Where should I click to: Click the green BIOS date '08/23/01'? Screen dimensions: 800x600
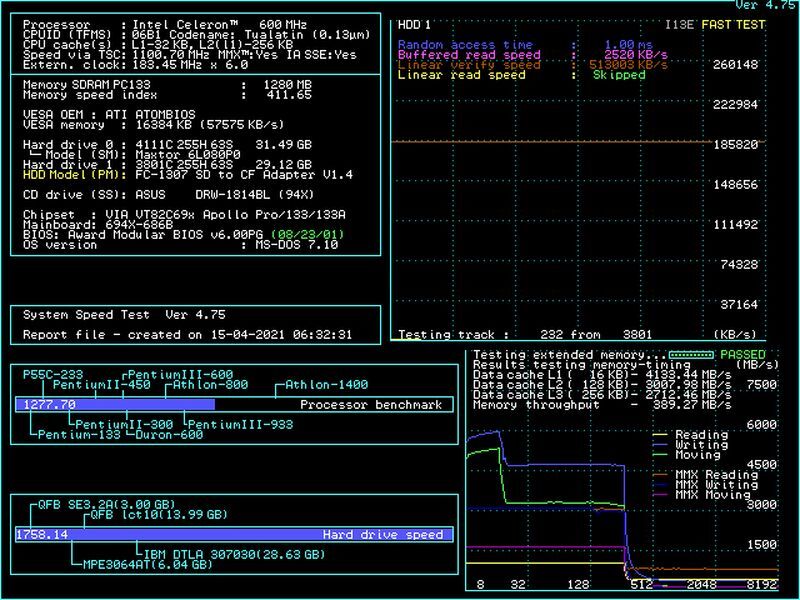[308, 235]
